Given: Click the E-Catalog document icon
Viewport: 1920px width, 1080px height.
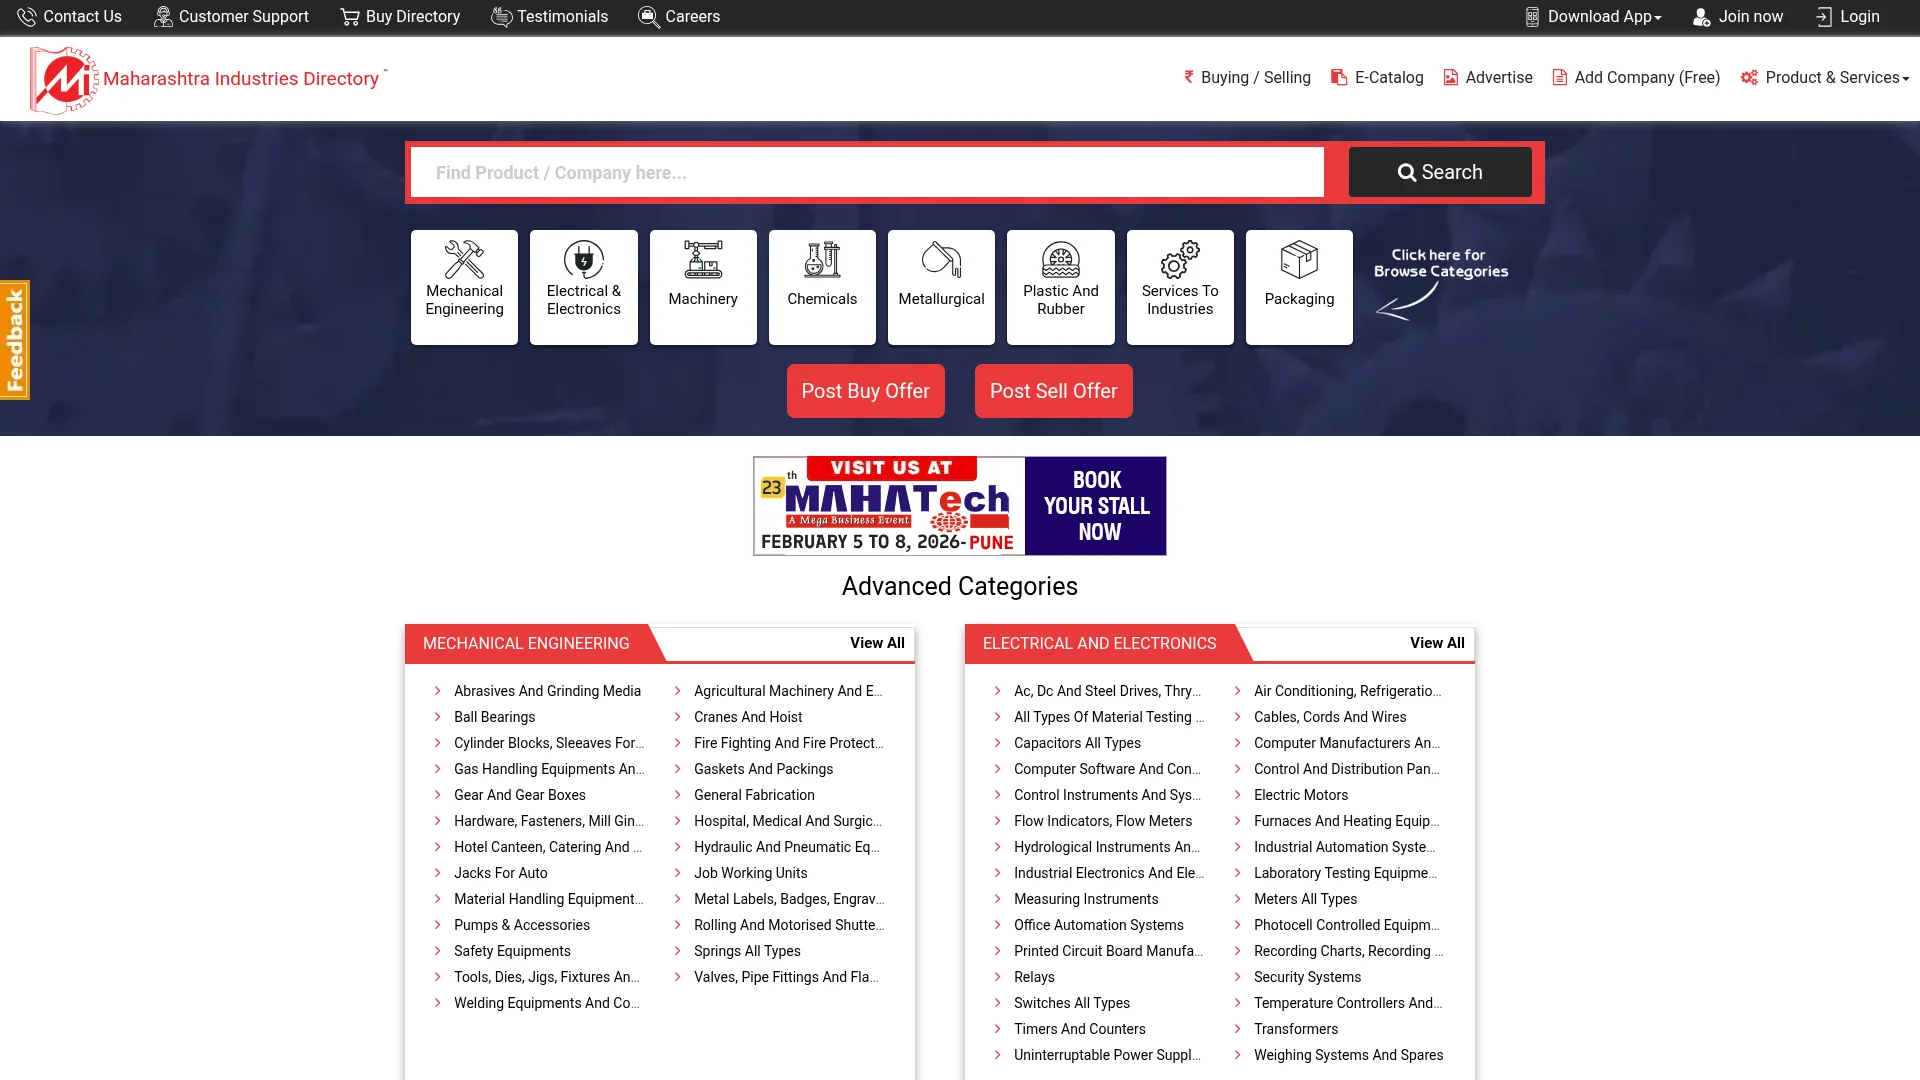Looking at the screenshot, I should (1339, 77).
